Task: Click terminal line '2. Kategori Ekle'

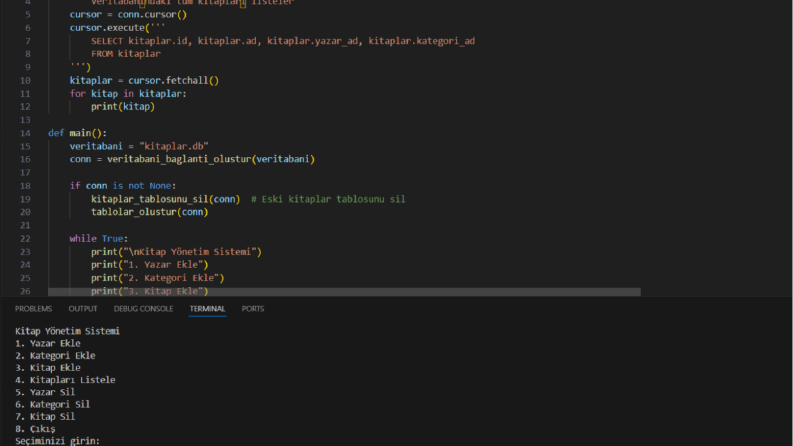Action: pyautogui.click(x=55, y=355)
